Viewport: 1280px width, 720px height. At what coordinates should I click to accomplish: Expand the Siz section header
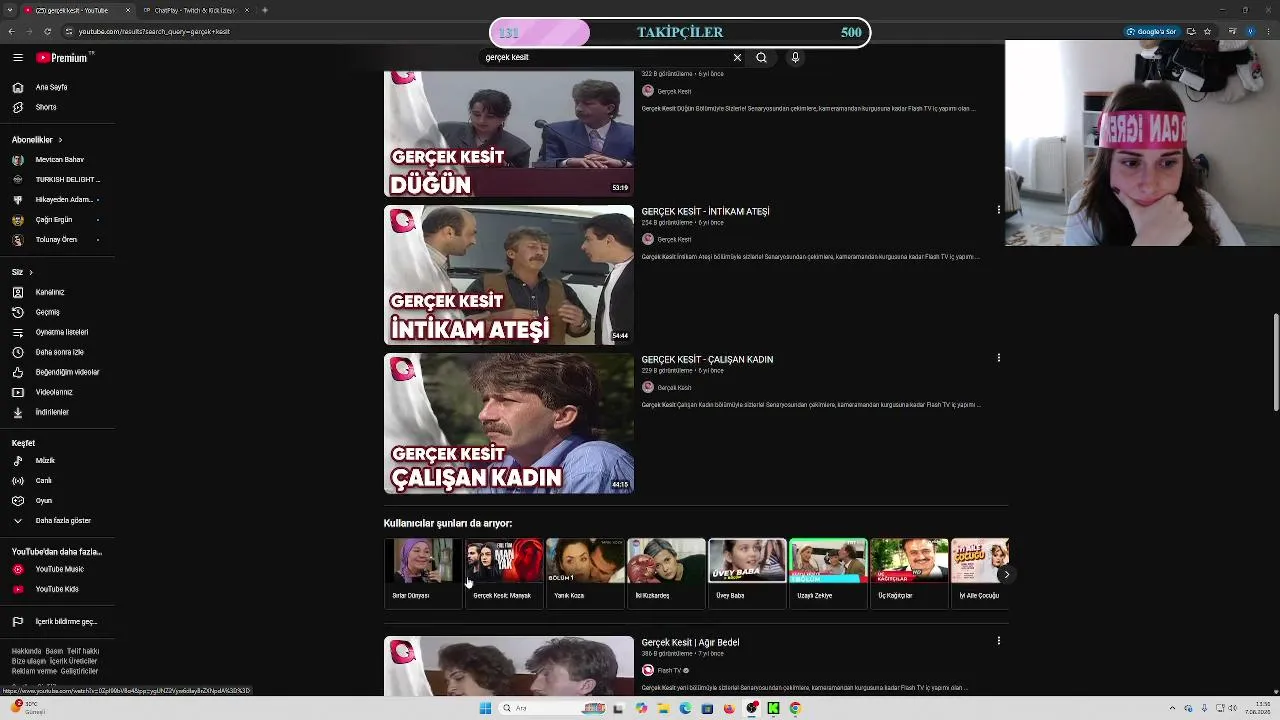[22, 272]
